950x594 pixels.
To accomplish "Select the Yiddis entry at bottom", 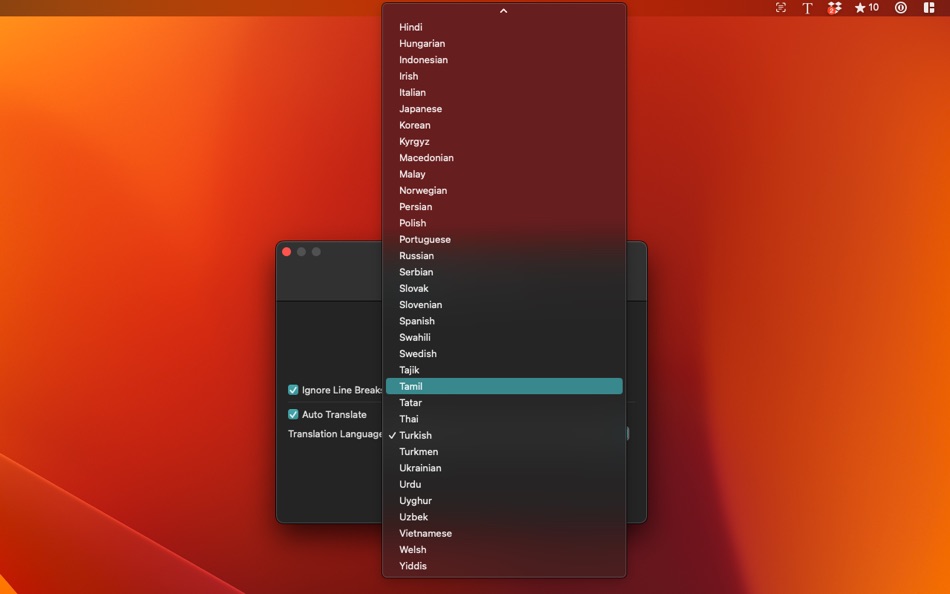I will click(504, 566).
